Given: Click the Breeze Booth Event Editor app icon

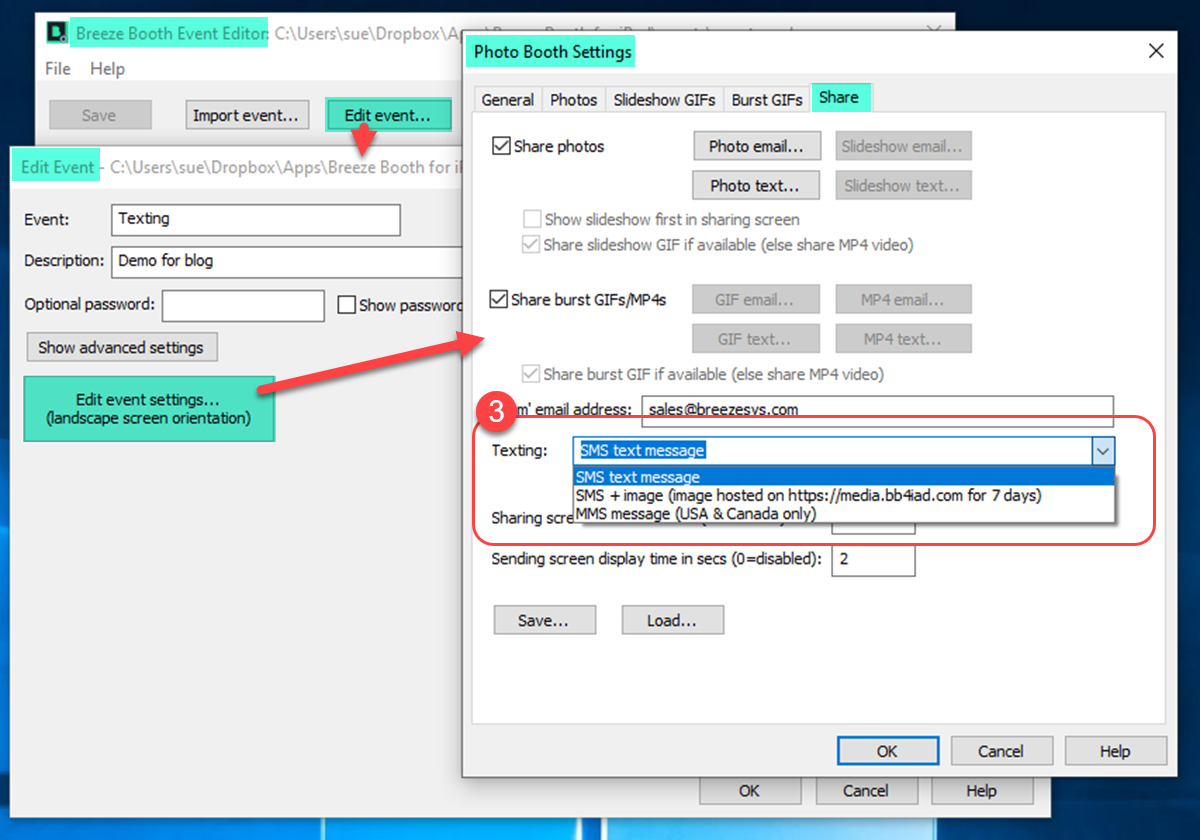Looking at the screenshot, I should pyautogui.click(x=58, y=33).
